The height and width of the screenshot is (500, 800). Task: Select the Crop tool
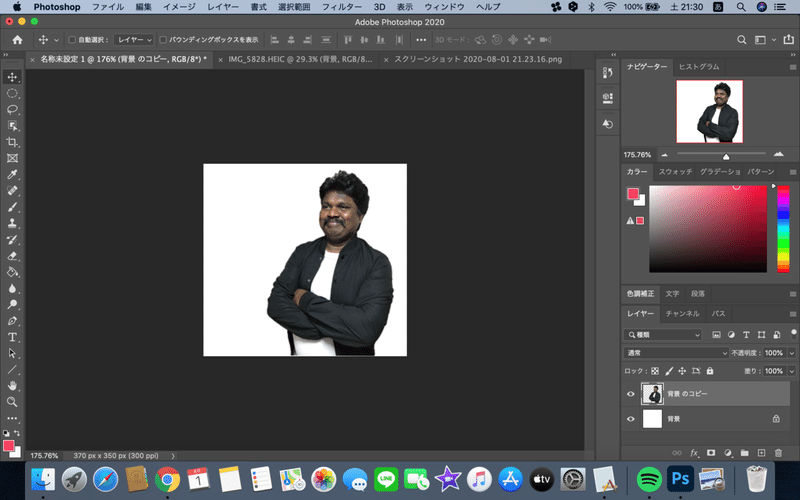pyautogui.click(x=13, y=142)
